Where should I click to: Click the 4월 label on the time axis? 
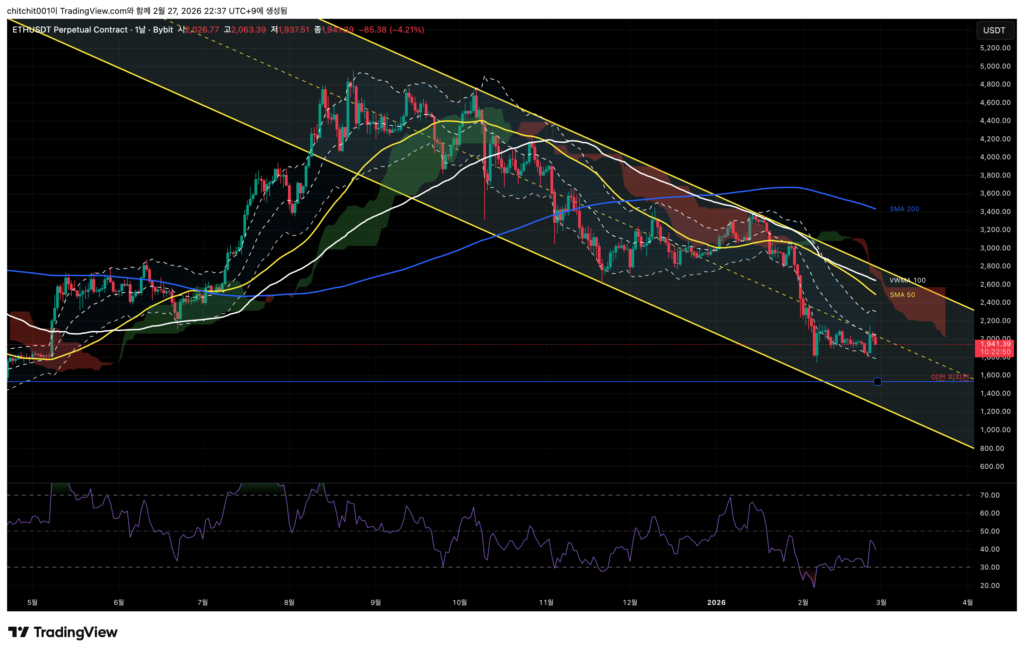click(967, 603)
